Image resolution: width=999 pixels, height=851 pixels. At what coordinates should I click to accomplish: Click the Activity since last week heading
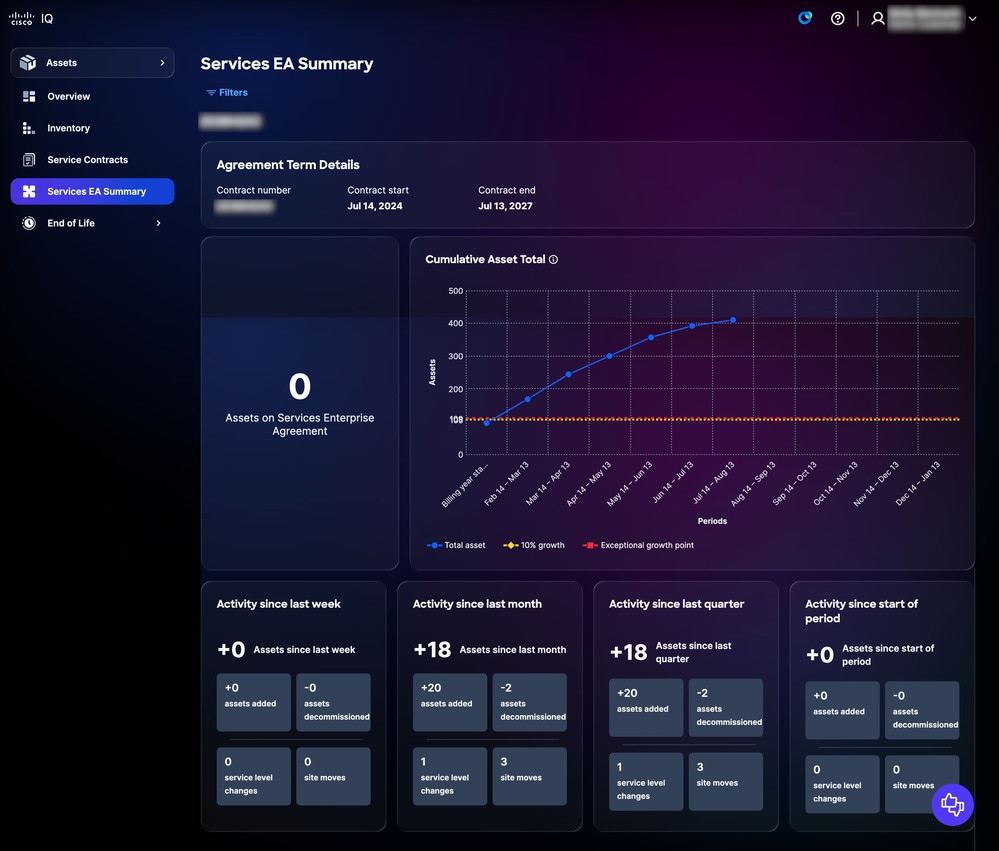click(278, 604)
